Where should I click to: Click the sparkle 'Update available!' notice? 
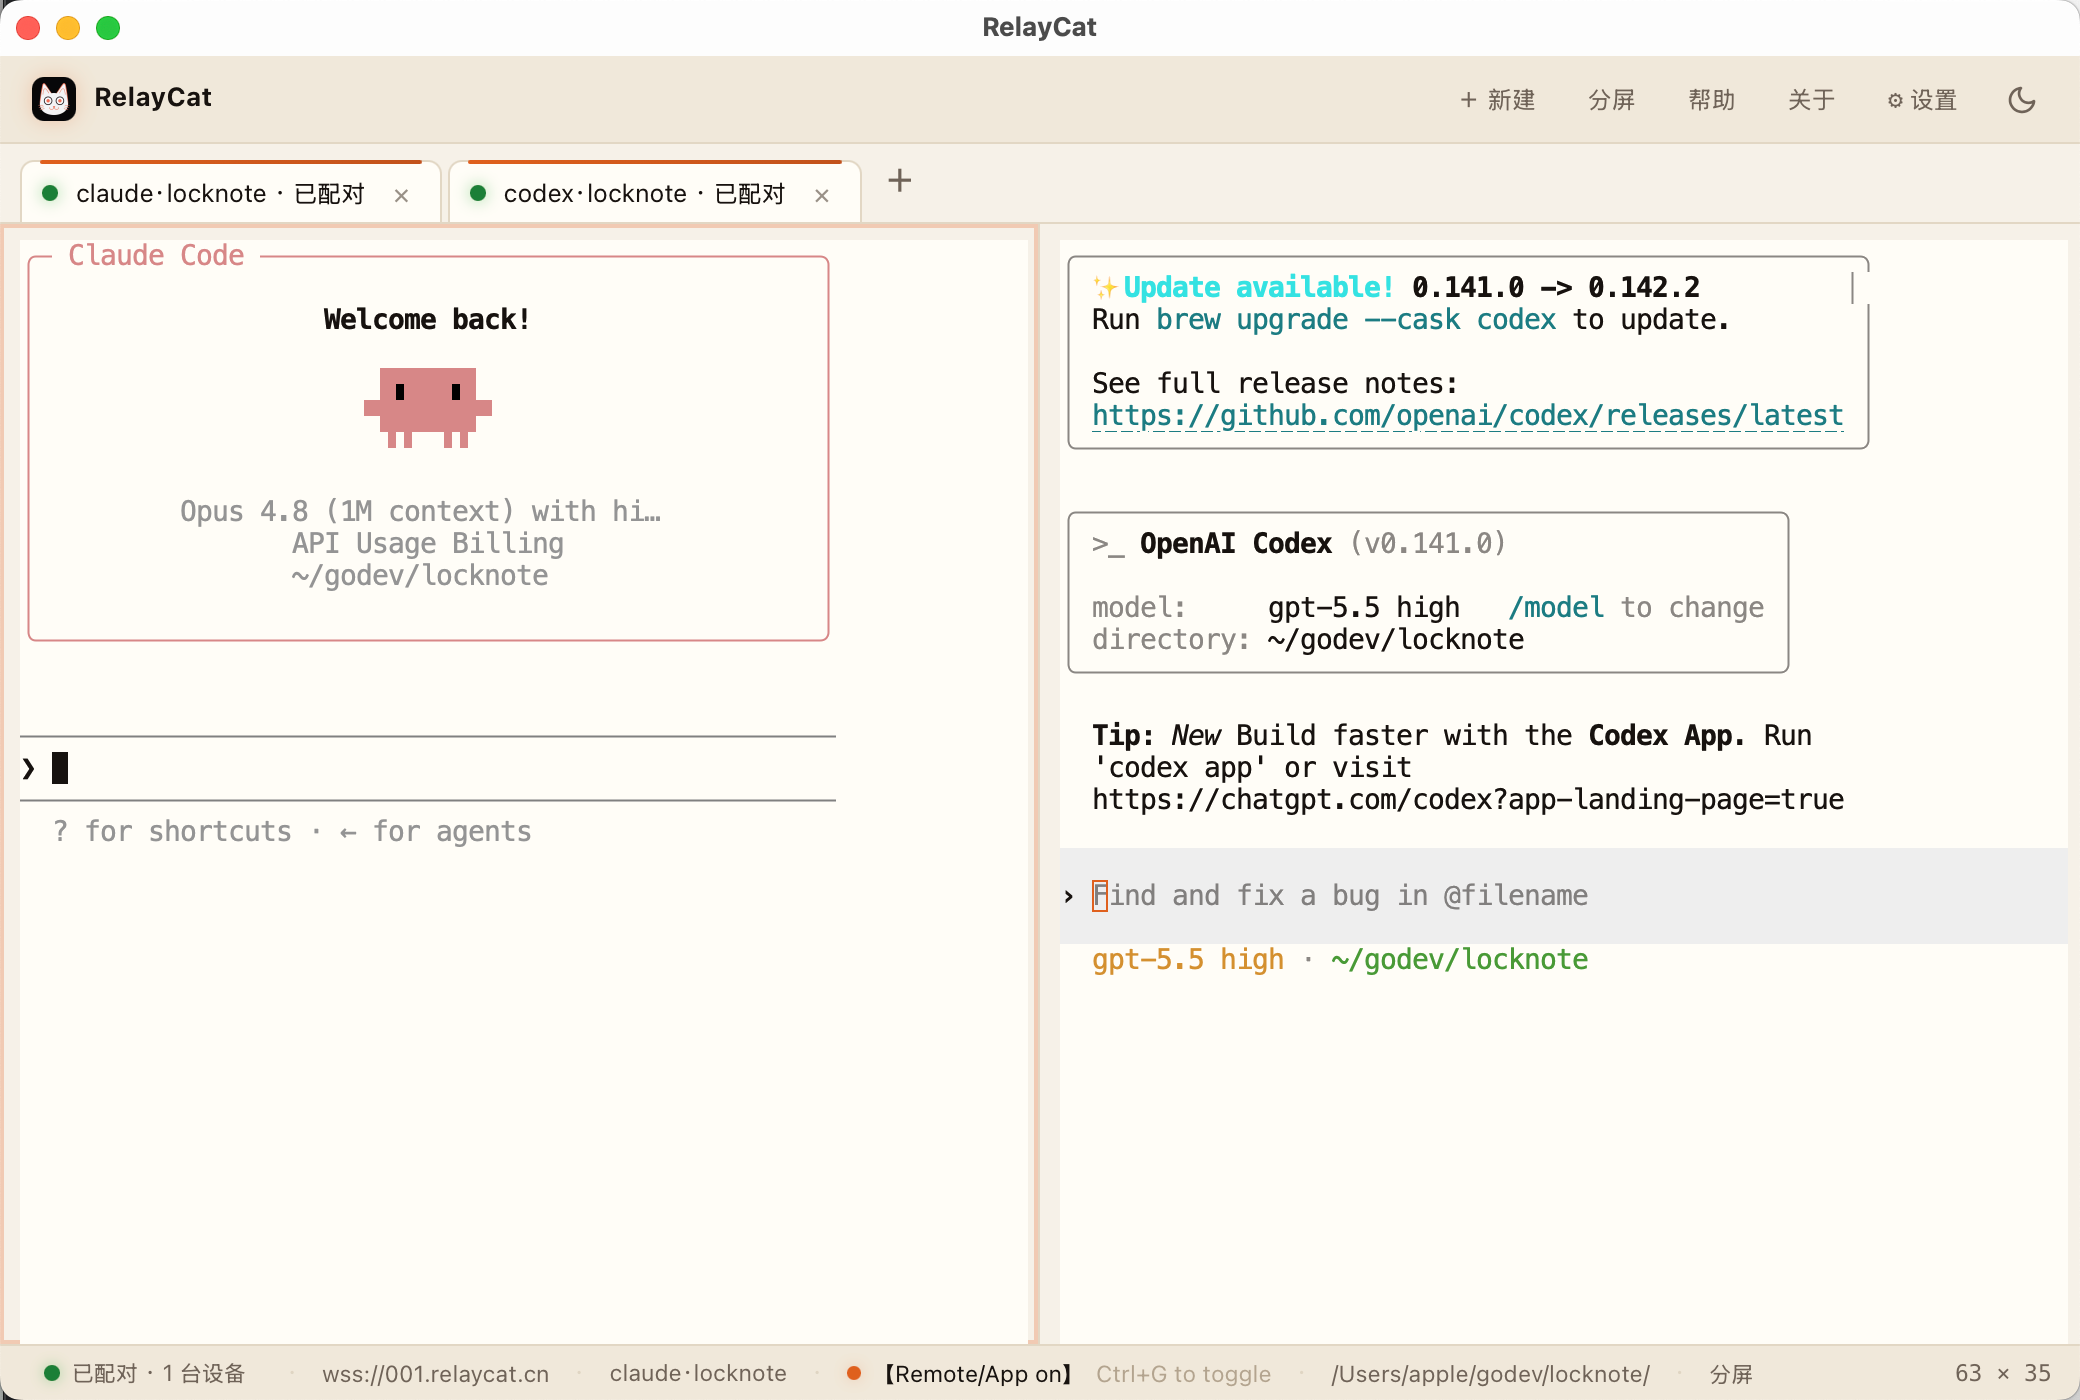[x=1243, y=287]
